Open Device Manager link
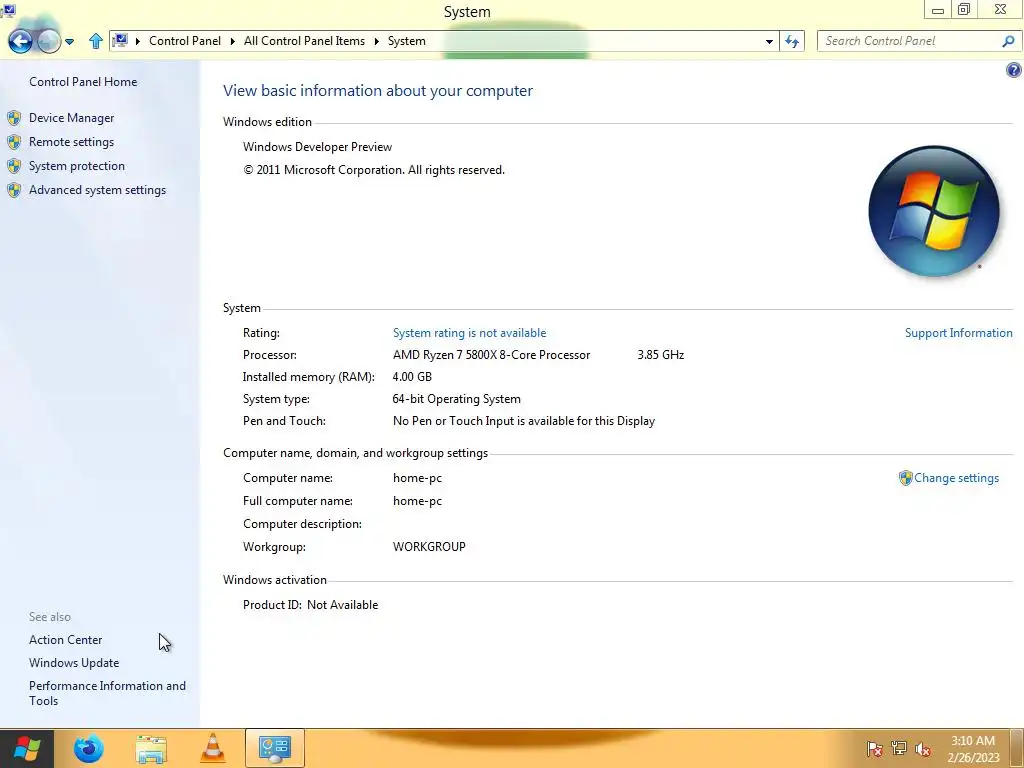The image size is (1024, 768). [71, 118]
